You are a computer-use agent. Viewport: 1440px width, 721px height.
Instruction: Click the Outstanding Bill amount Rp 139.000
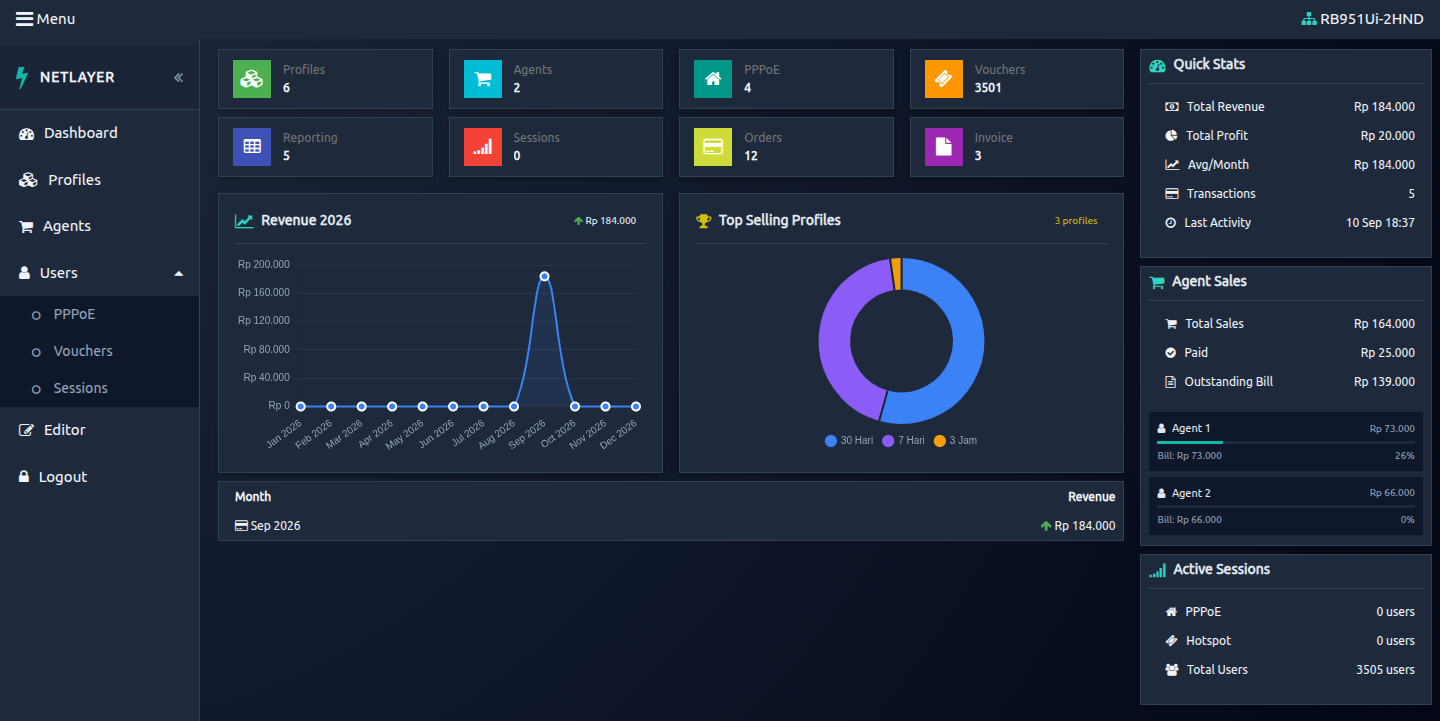1384,382
